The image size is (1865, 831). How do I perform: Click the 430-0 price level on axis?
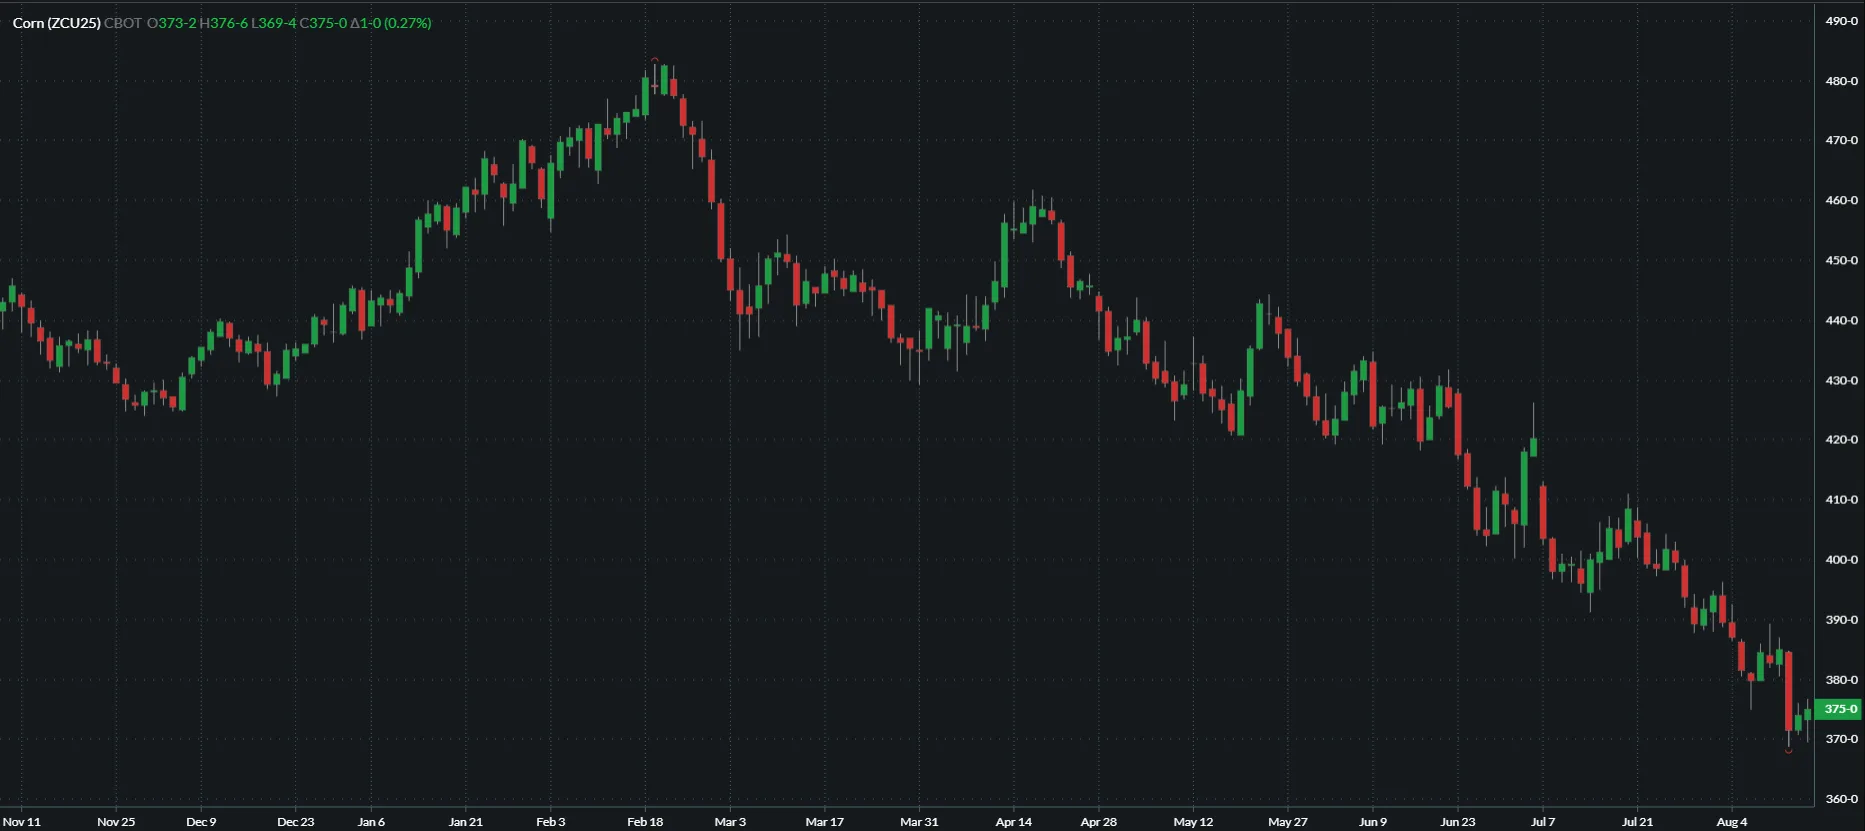click(1841, 381)
